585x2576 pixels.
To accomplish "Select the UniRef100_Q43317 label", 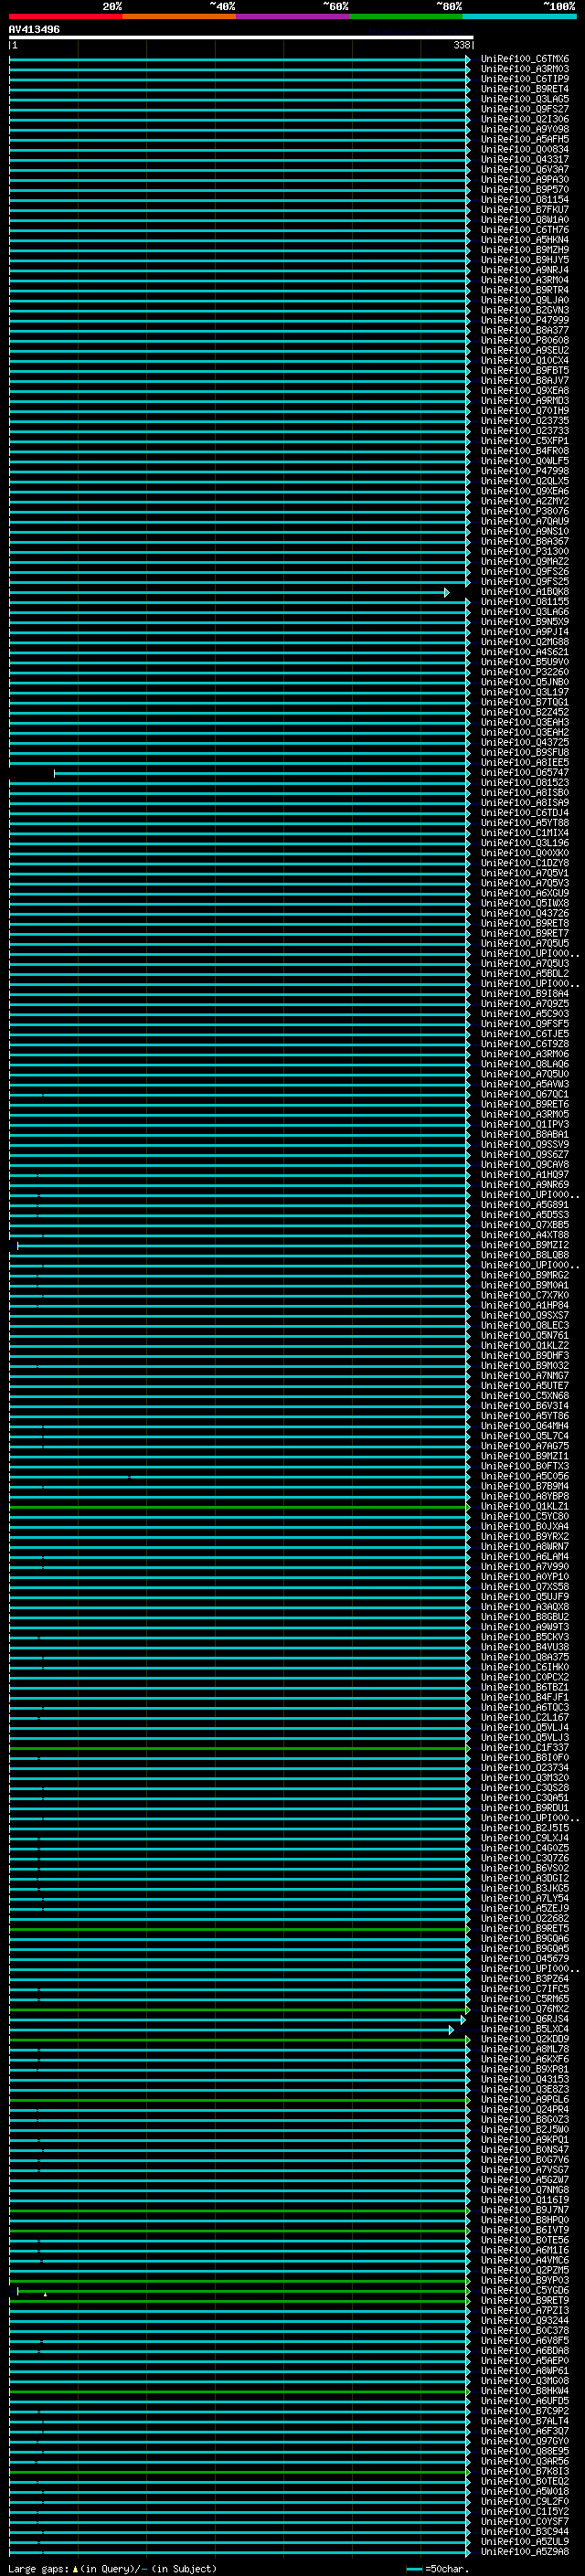I will pyautogui.click(x=525, y=160).
